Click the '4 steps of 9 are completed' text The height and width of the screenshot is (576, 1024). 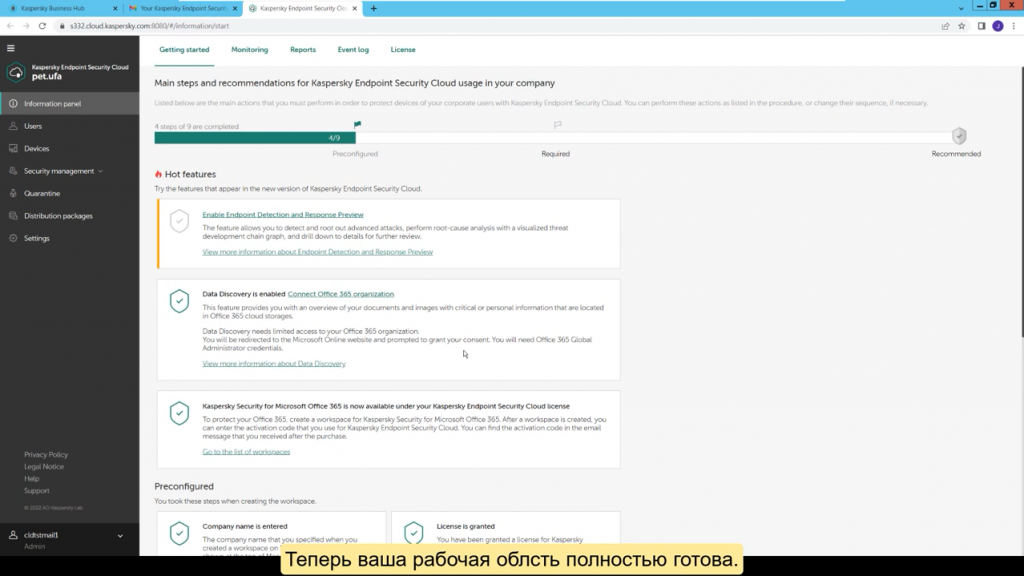(197, 127)
